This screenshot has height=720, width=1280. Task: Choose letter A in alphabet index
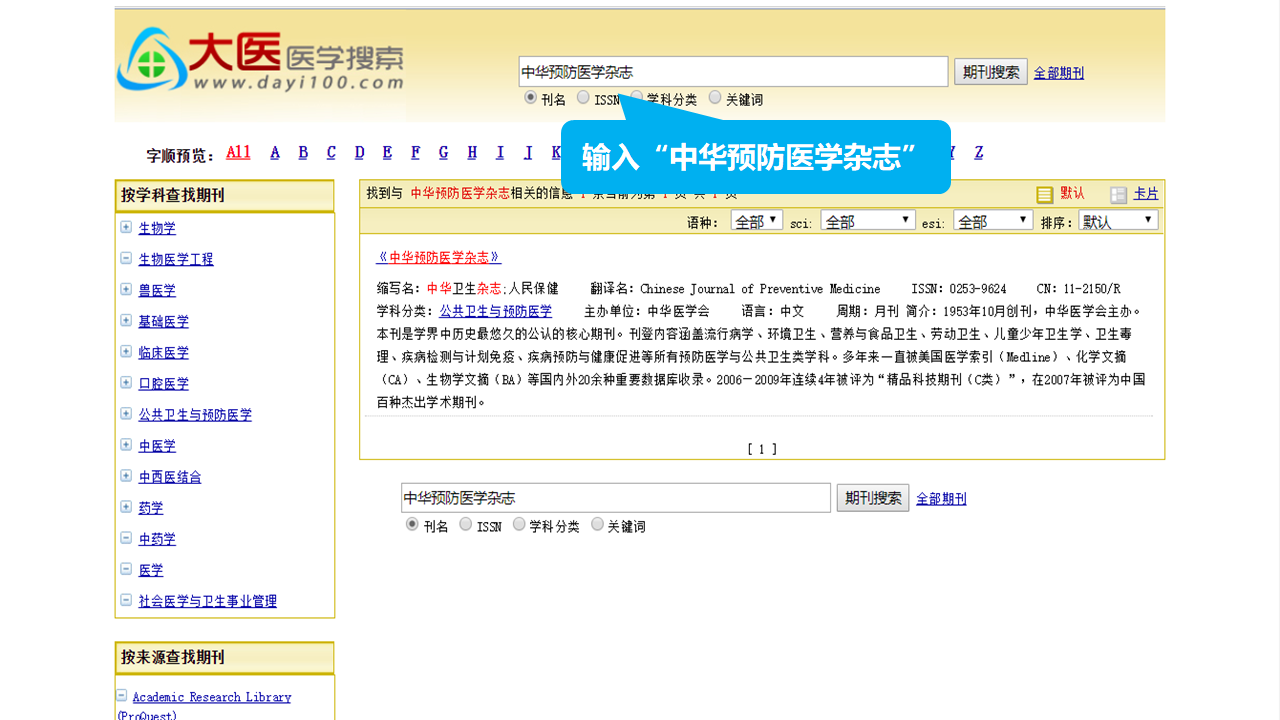[275, 152]
